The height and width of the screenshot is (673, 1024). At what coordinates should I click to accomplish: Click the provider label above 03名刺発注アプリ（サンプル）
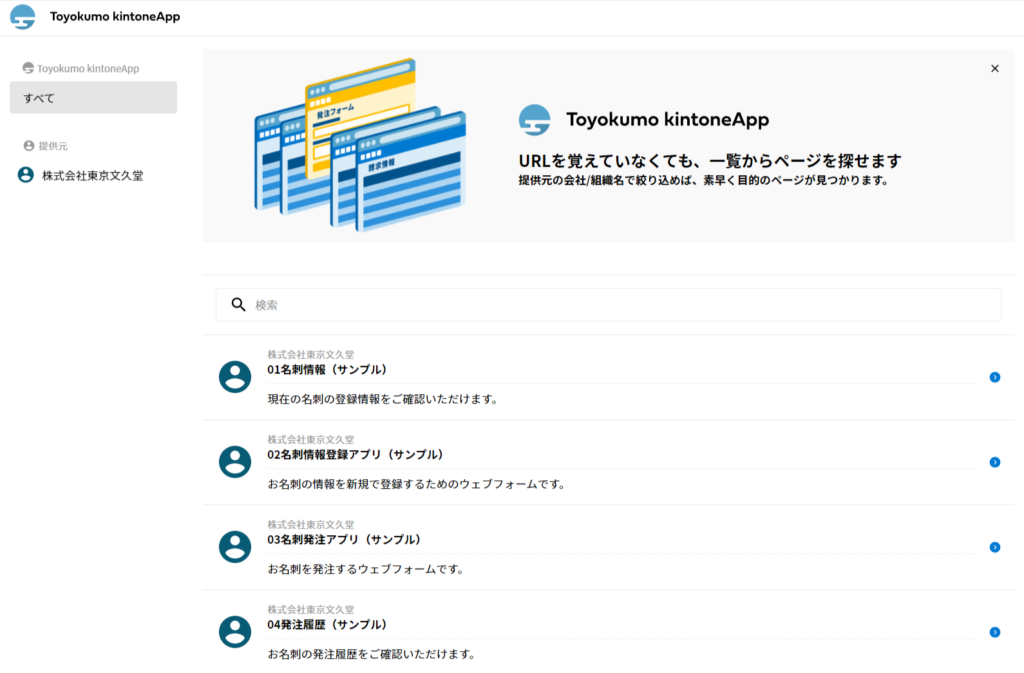311,524
